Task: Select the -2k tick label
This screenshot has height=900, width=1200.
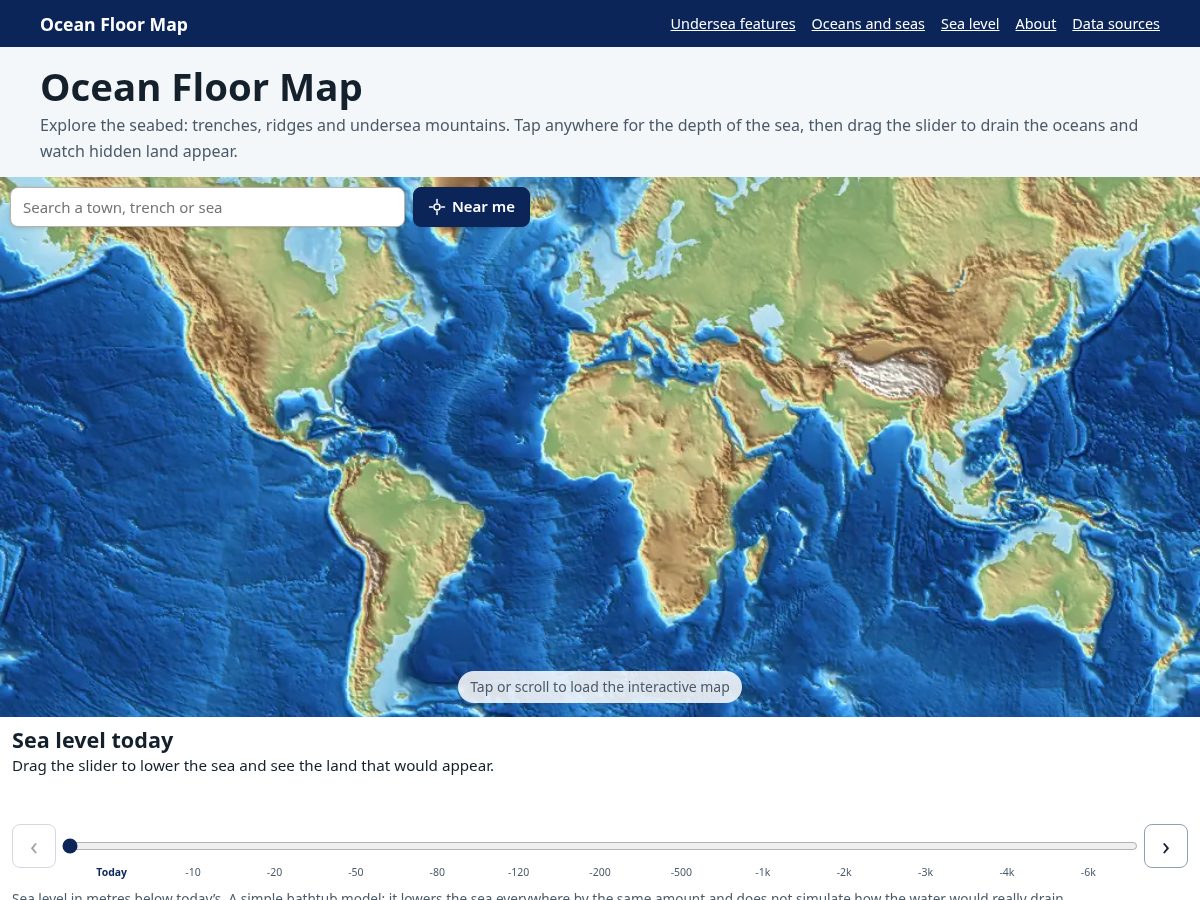Action: (845, 872)
